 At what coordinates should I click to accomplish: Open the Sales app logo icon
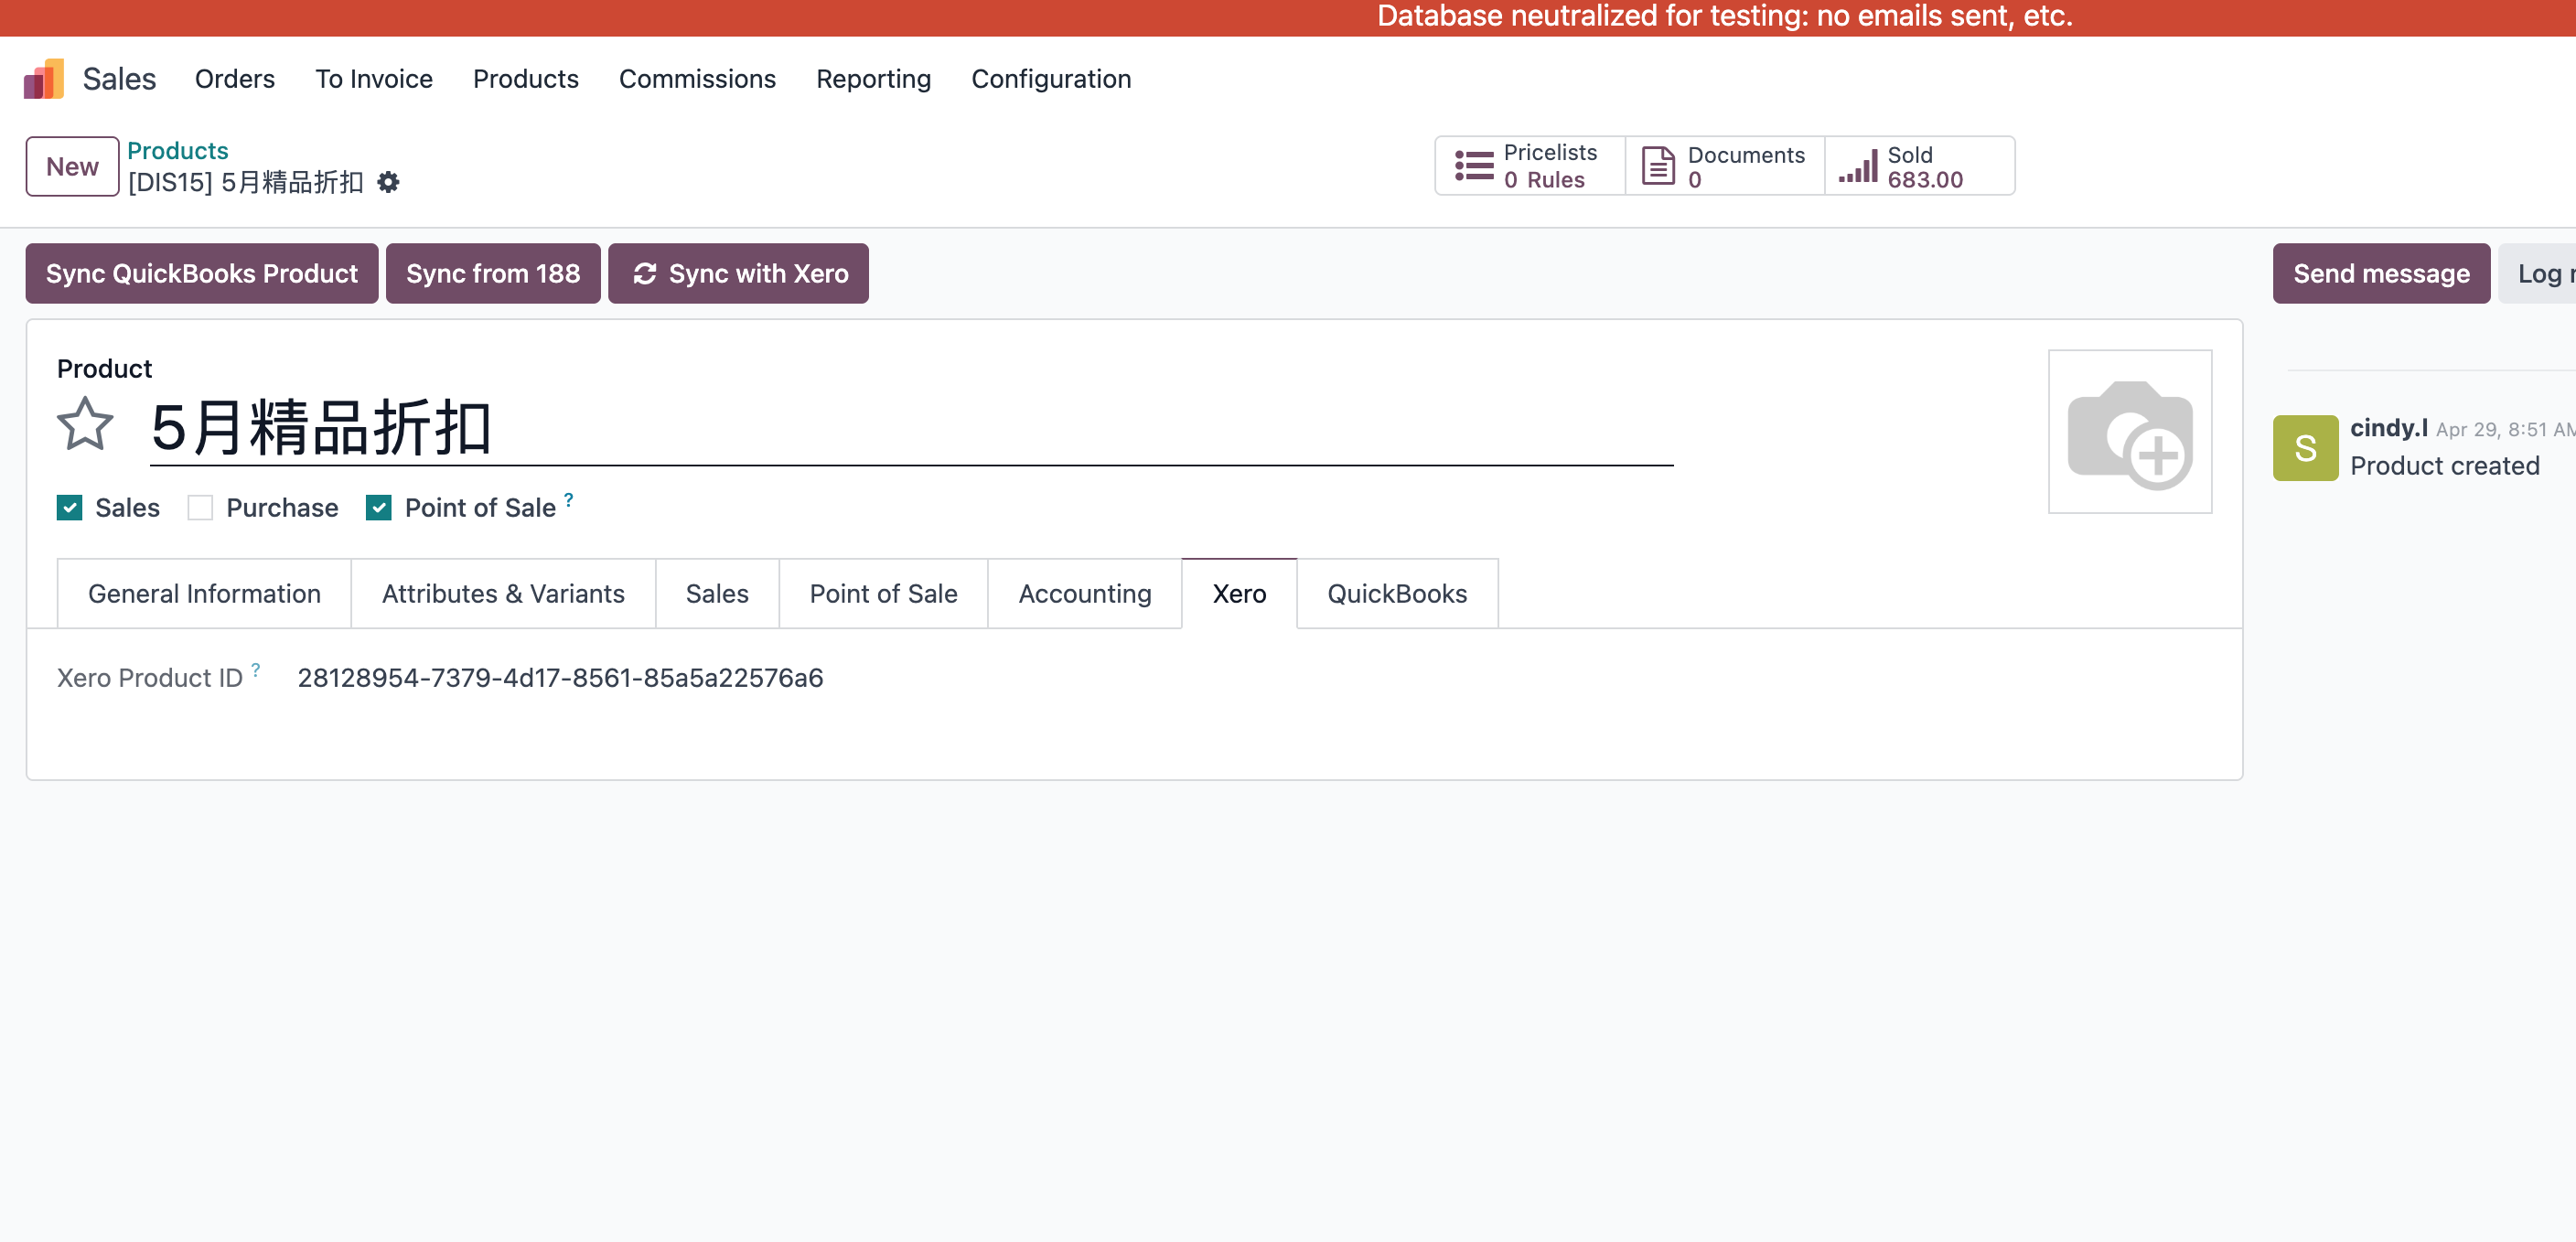click(44, 79)
